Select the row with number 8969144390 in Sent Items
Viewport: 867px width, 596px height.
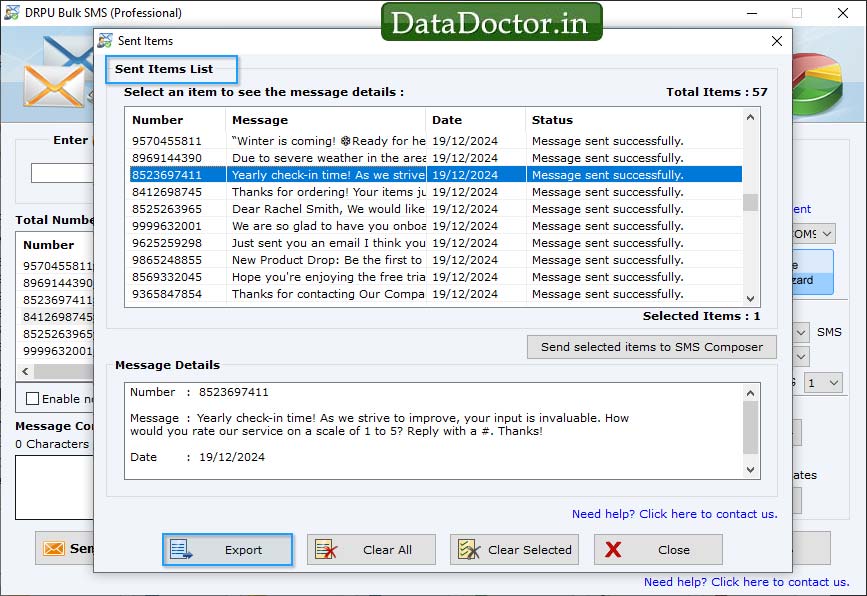point(436,158)
